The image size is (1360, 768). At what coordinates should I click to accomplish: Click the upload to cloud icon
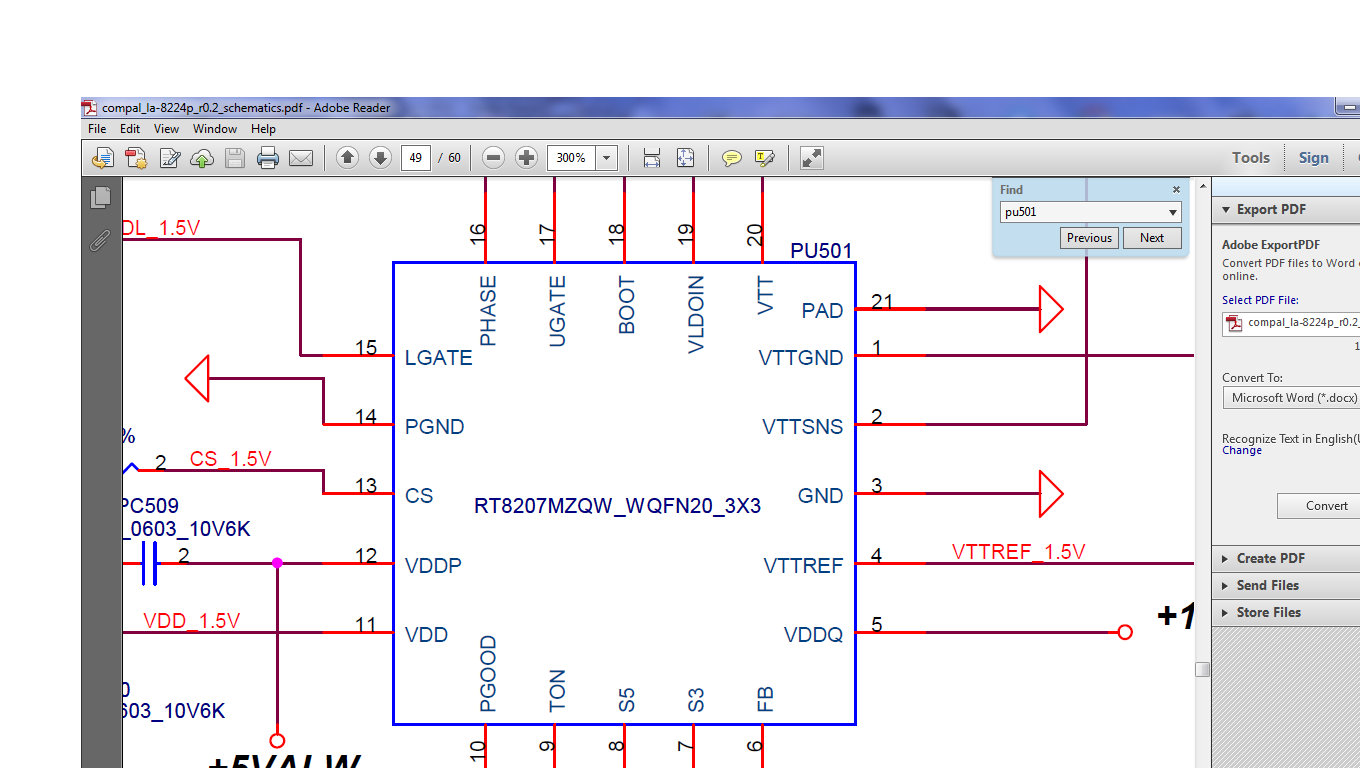pos(202,158)
